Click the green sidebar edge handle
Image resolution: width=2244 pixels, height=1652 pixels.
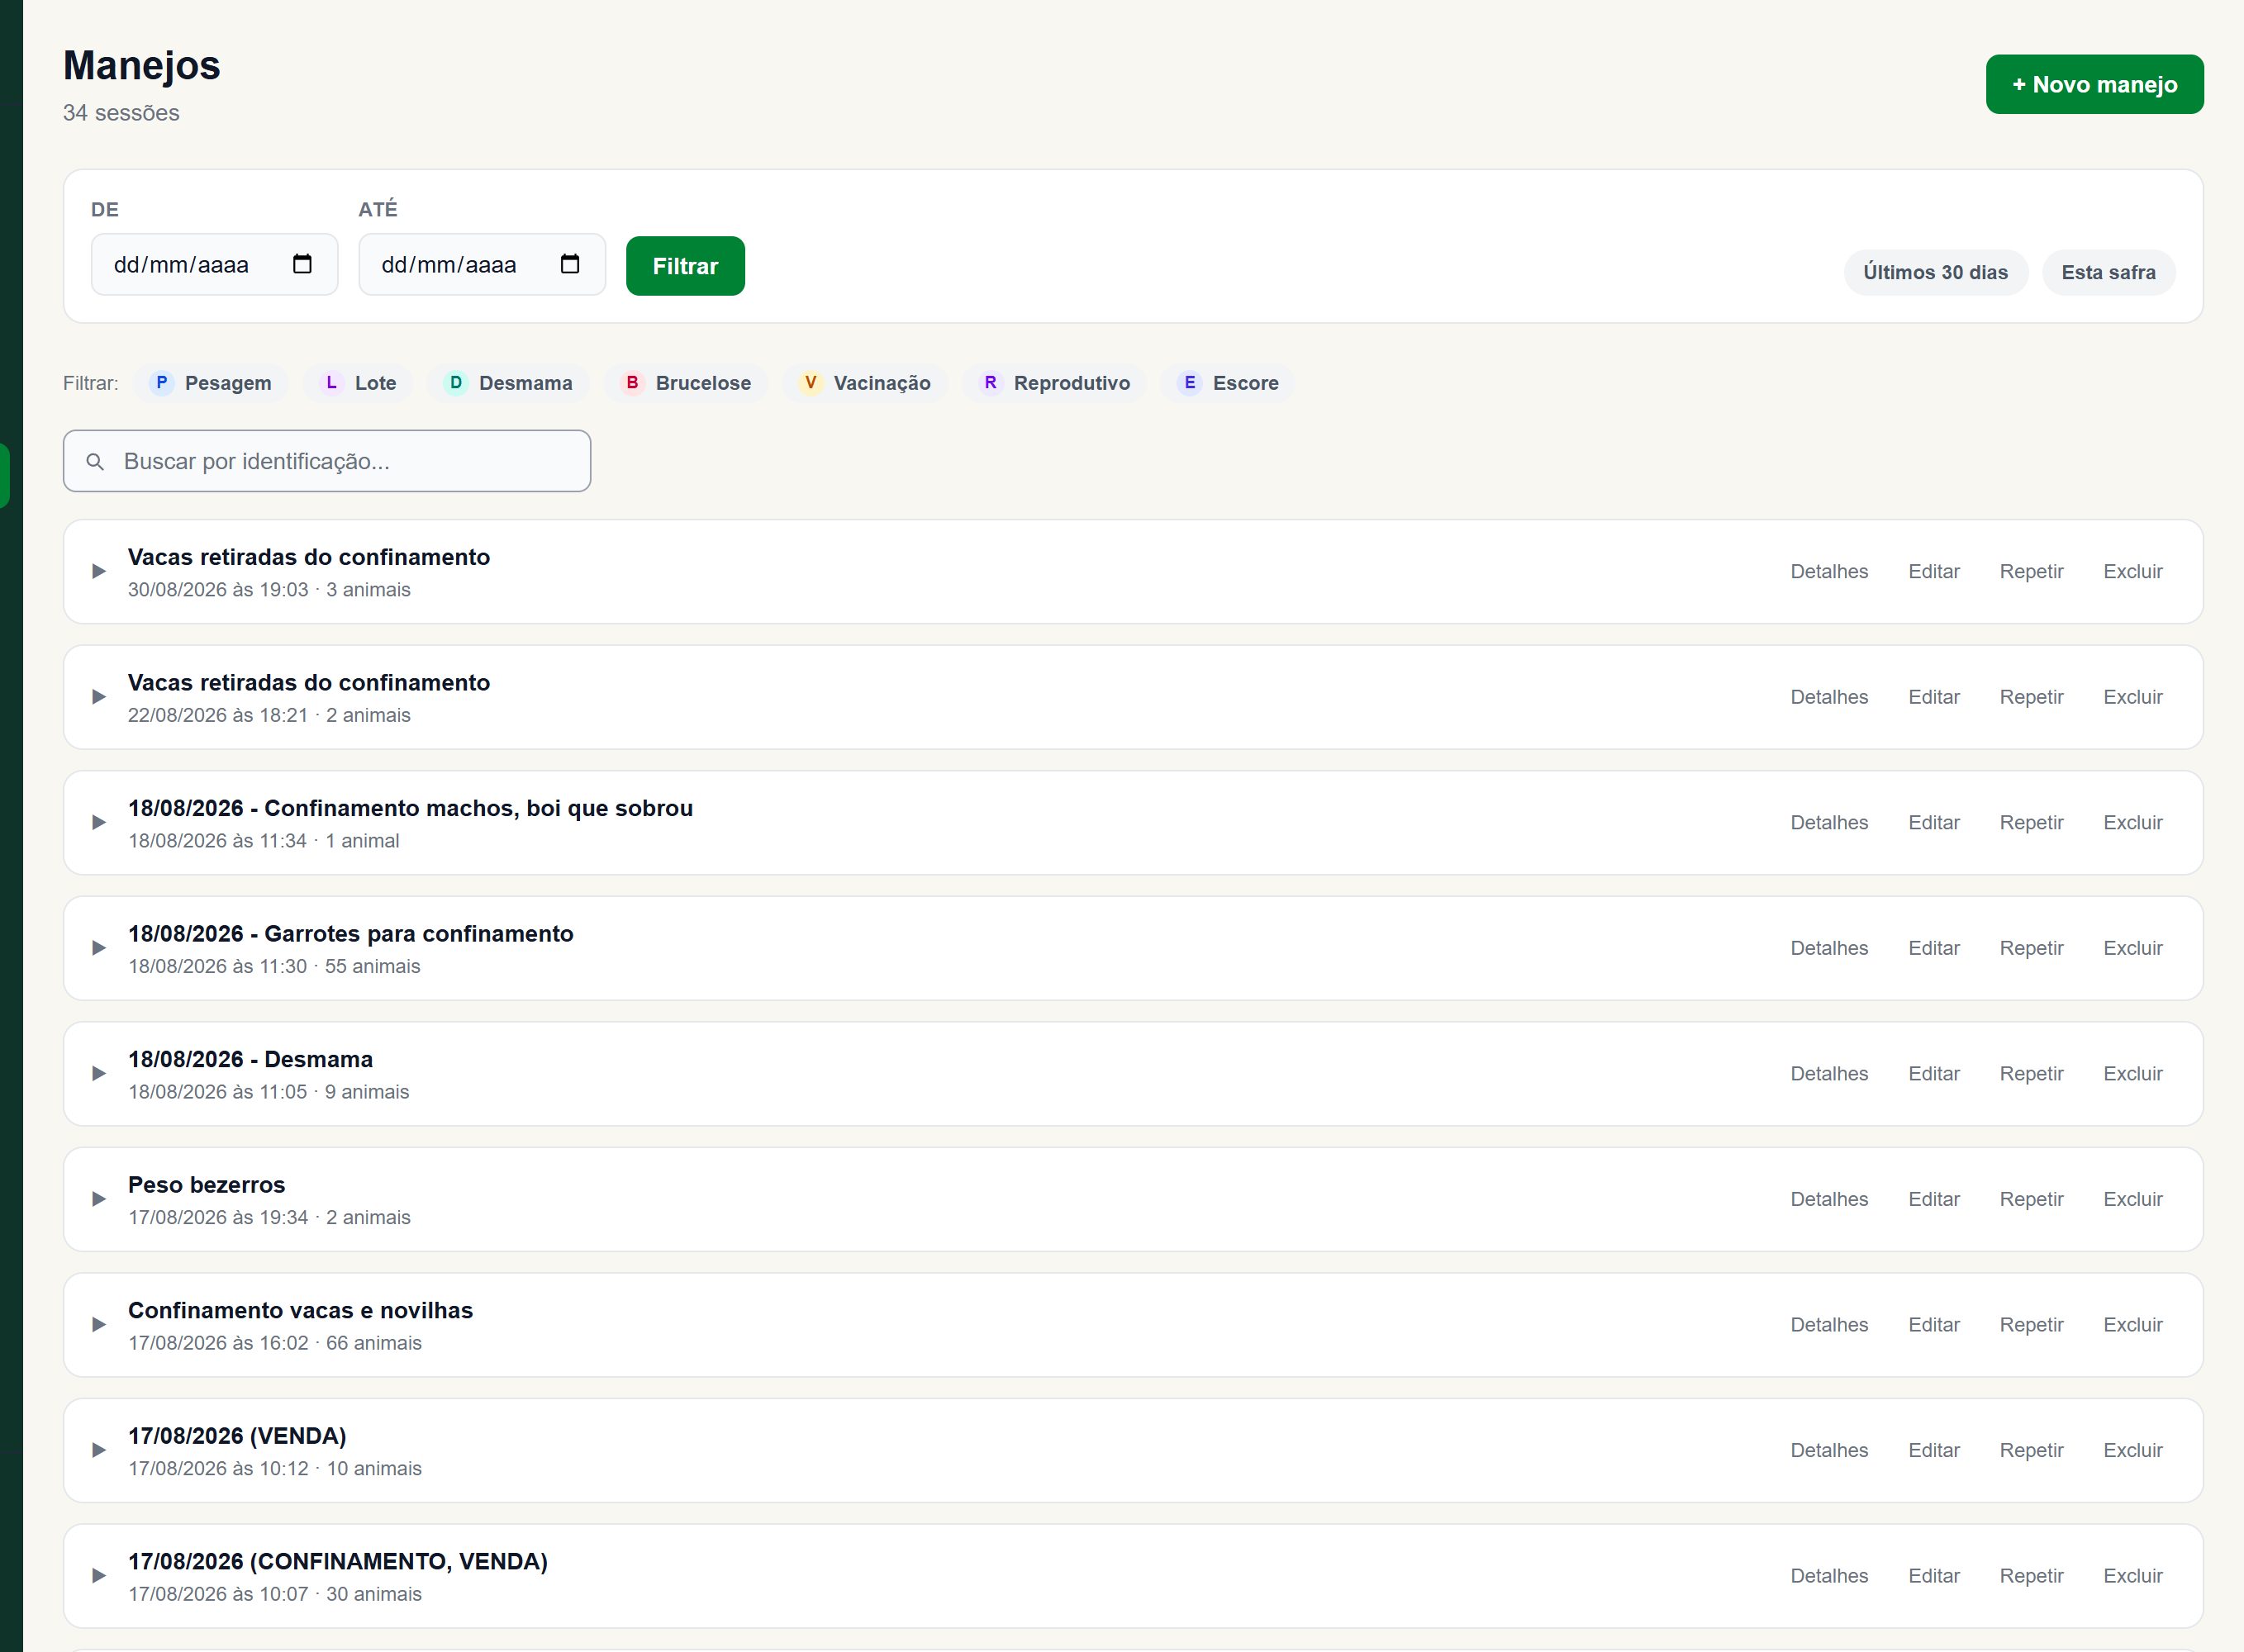coord(5,476)
